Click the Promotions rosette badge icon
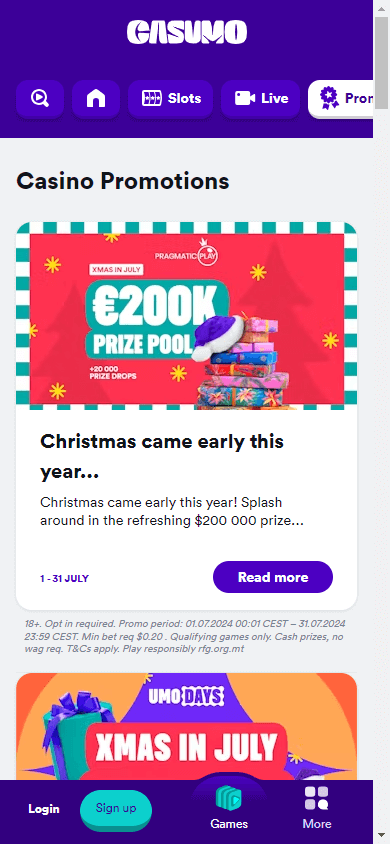This screenshot has height=844, width=390. tap(329, 99)
